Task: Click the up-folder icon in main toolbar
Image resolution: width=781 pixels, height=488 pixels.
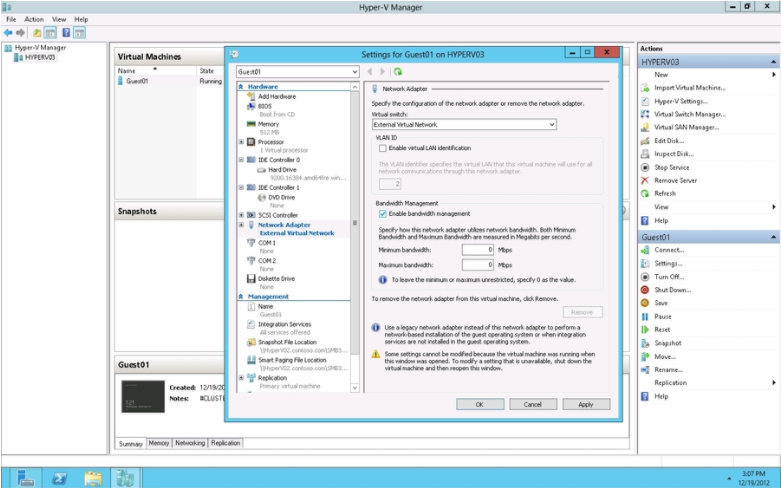Action: pyautogui.click(x=37, y=33)
